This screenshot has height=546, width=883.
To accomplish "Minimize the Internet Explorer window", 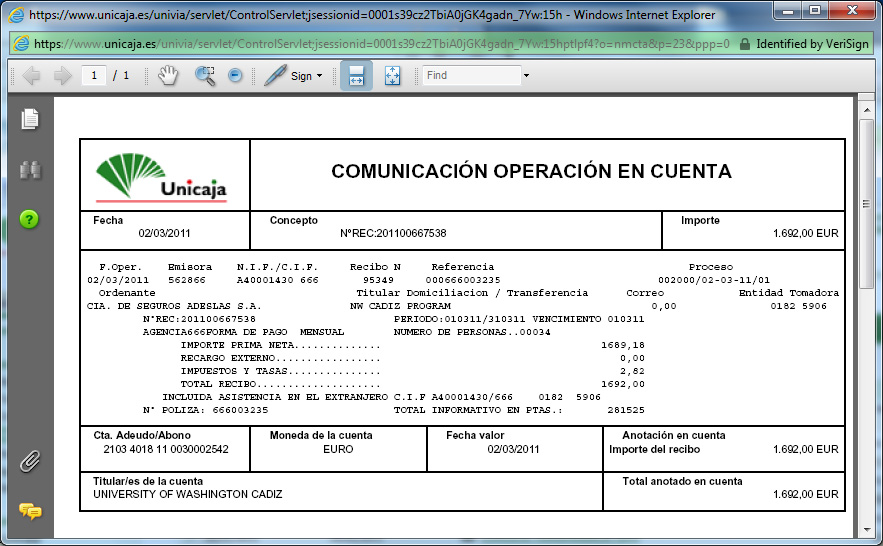I will 788,11.
